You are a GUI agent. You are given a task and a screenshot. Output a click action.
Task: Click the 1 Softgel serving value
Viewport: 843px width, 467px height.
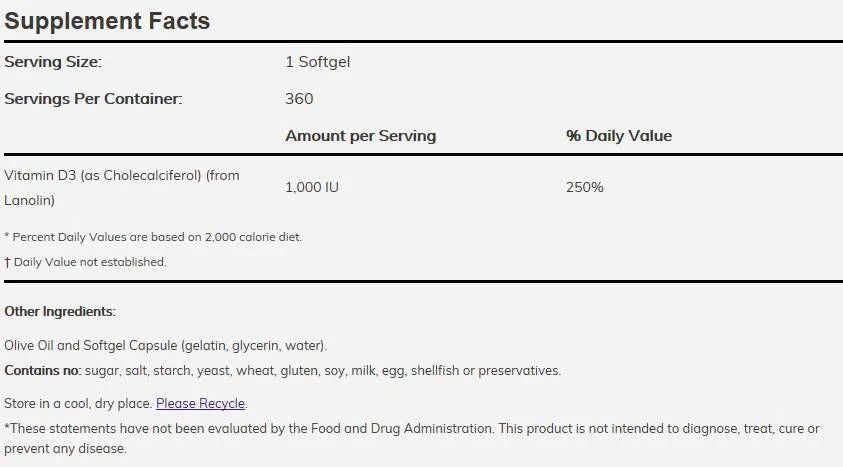pyautogui.click(x=317, y=62)
